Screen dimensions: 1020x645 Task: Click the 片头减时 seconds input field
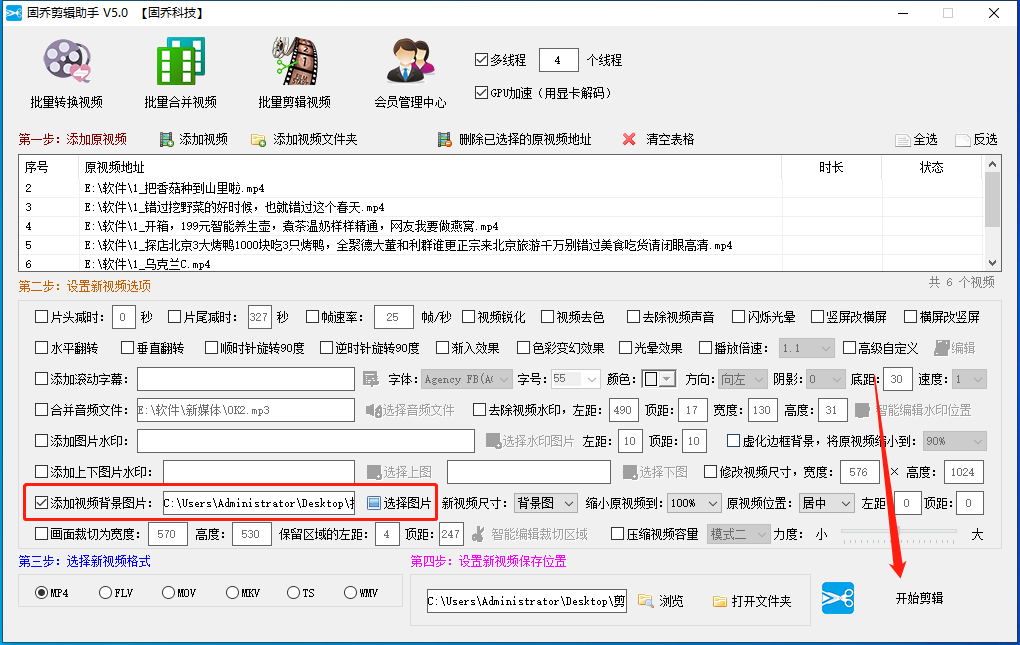[x=124, y=318]
